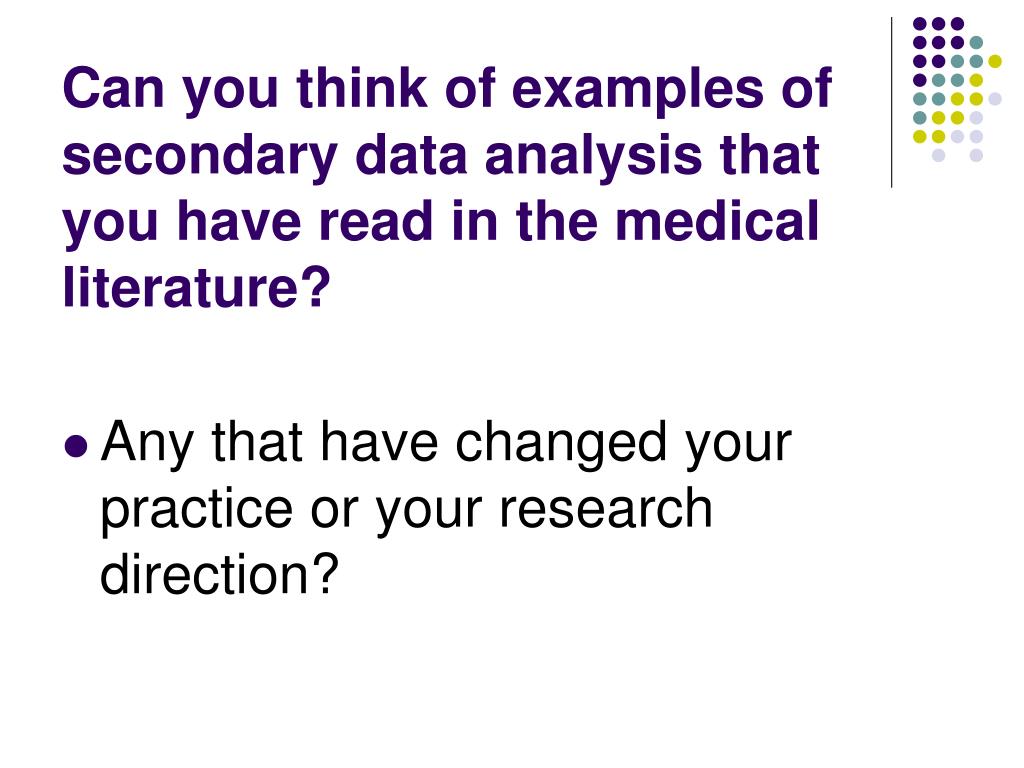Viewport: 1024px width, 768px height.
Task: Click the teal dot in the second dot row
Action: coord(976,42)
